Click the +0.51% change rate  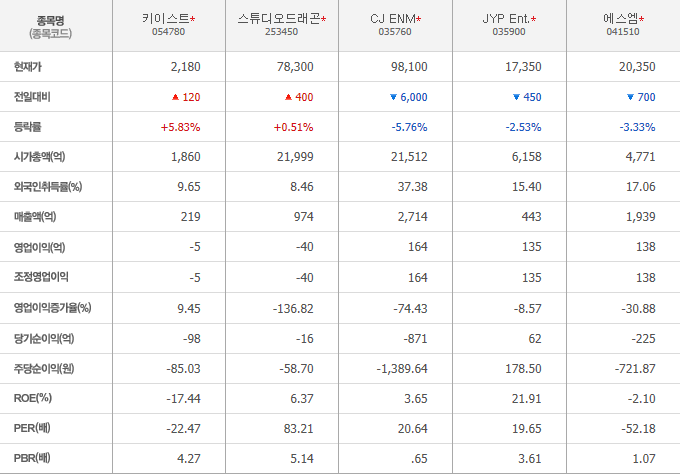pos(294,127)
